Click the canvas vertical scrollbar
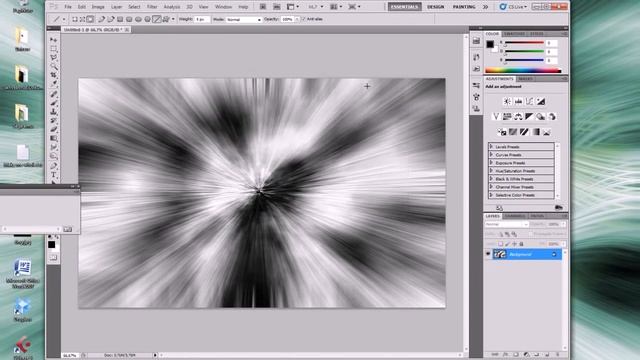Image resolution: width=640 pixels, height=360 pixels. [x=466, y=193]
